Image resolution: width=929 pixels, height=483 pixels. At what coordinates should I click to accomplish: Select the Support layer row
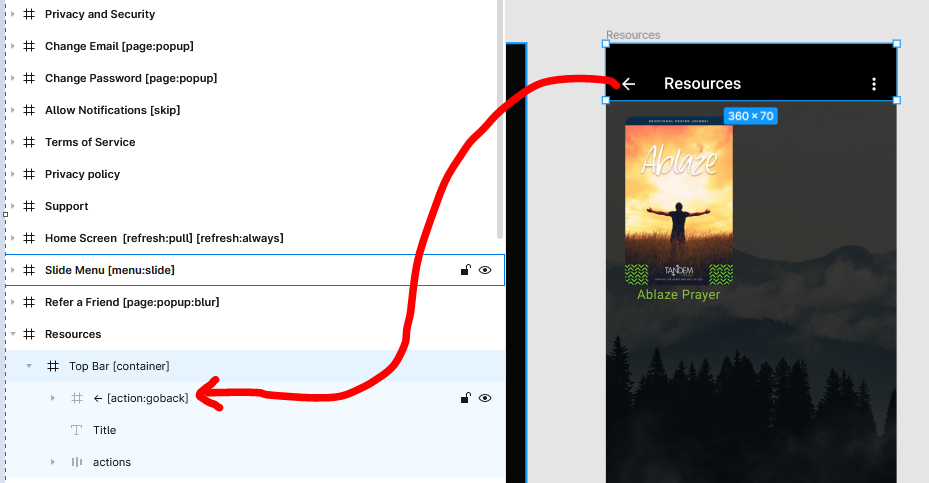255,206
